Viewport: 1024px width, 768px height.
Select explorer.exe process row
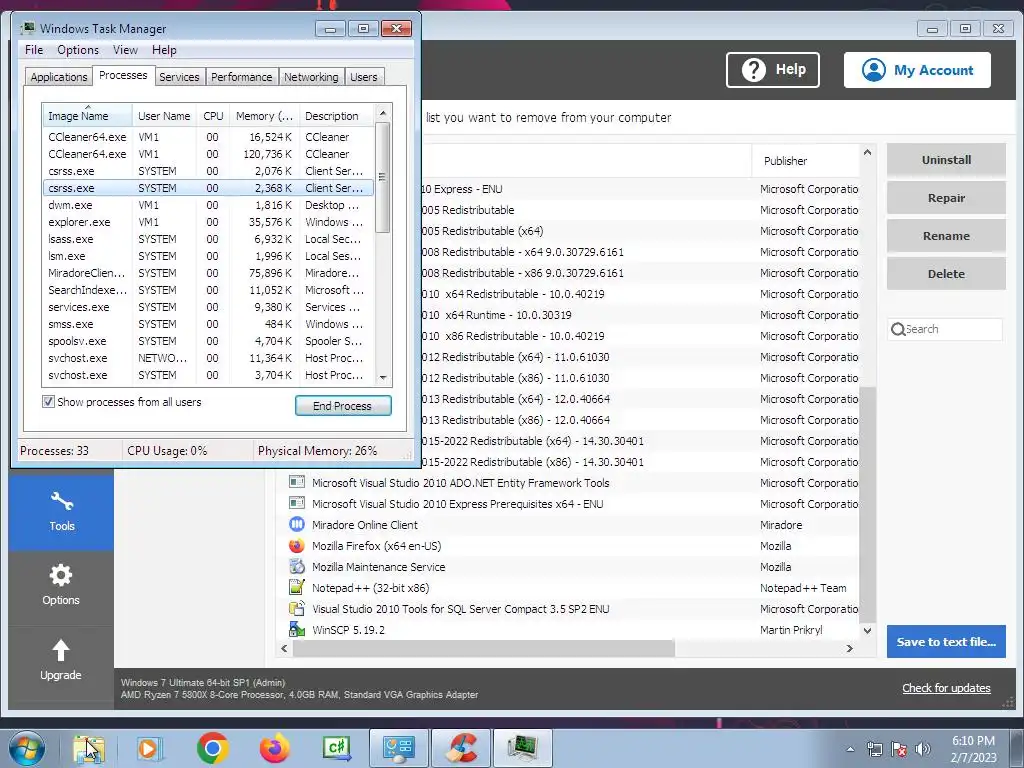(x=208, y=222)
